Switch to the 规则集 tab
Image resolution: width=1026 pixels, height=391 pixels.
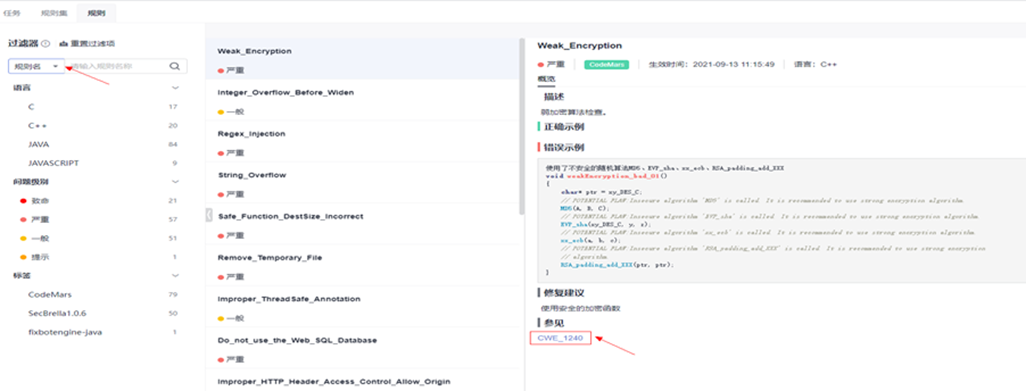(49, 12)
